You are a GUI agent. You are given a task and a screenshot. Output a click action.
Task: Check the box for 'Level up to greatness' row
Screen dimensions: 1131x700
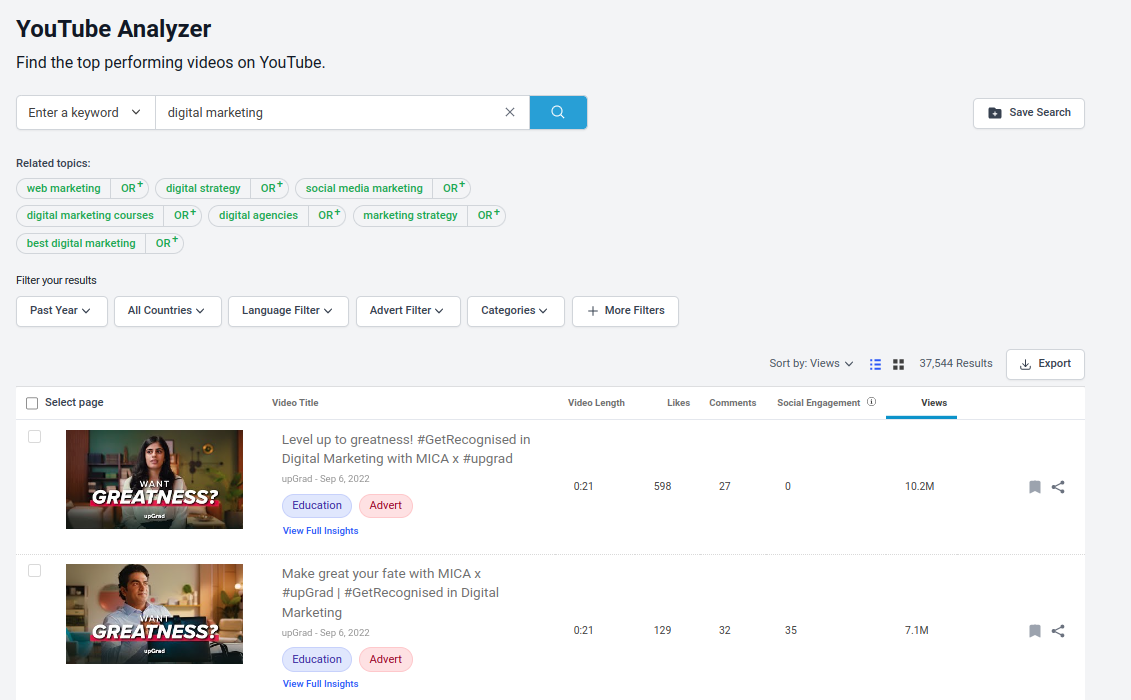coord(35,437)
